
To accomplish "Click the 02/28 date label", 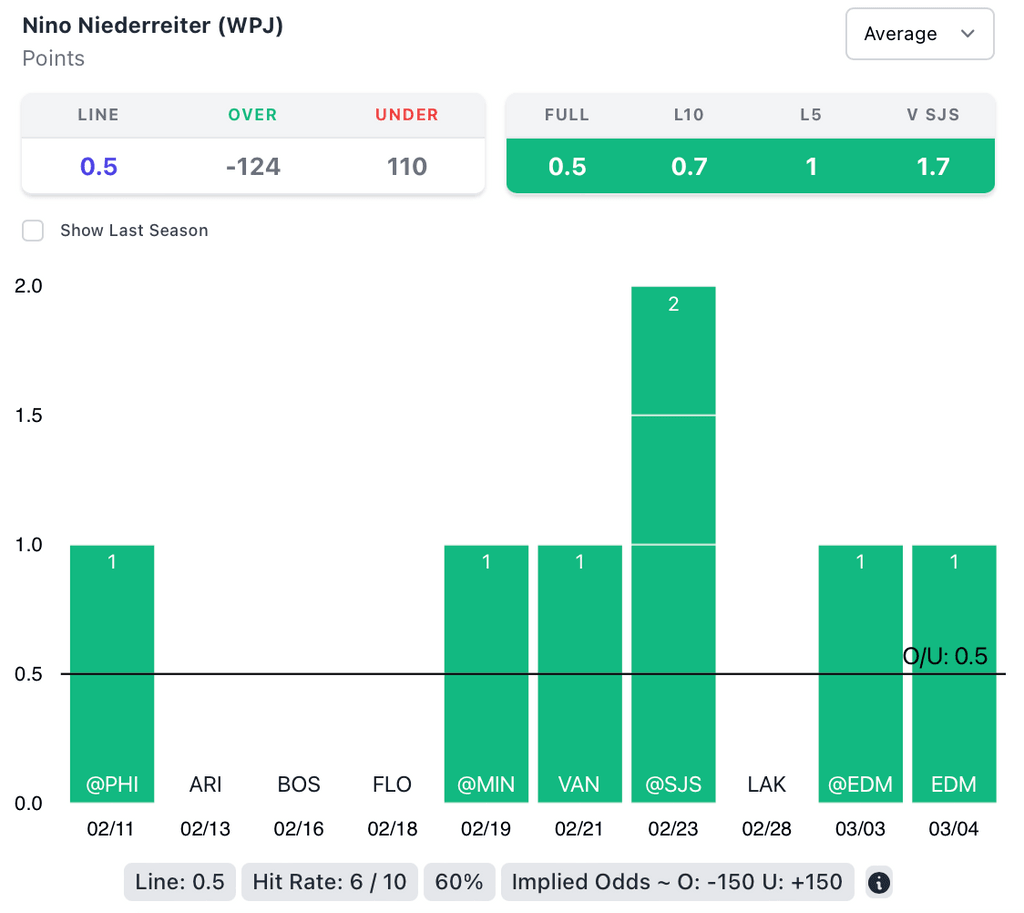I will pos(767,829).
